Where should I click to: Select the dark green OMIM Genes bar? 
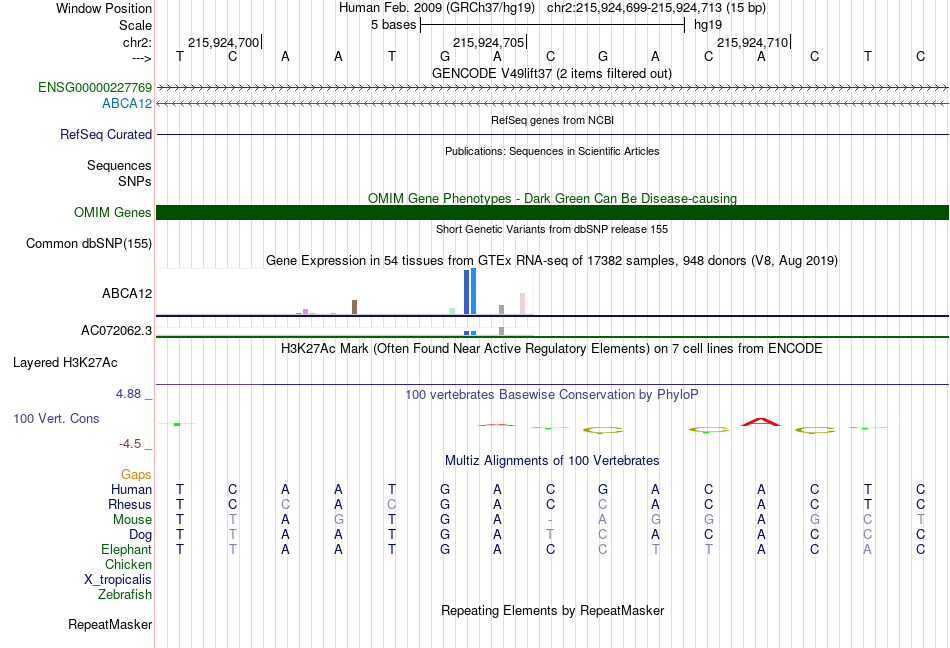point(552,213)
